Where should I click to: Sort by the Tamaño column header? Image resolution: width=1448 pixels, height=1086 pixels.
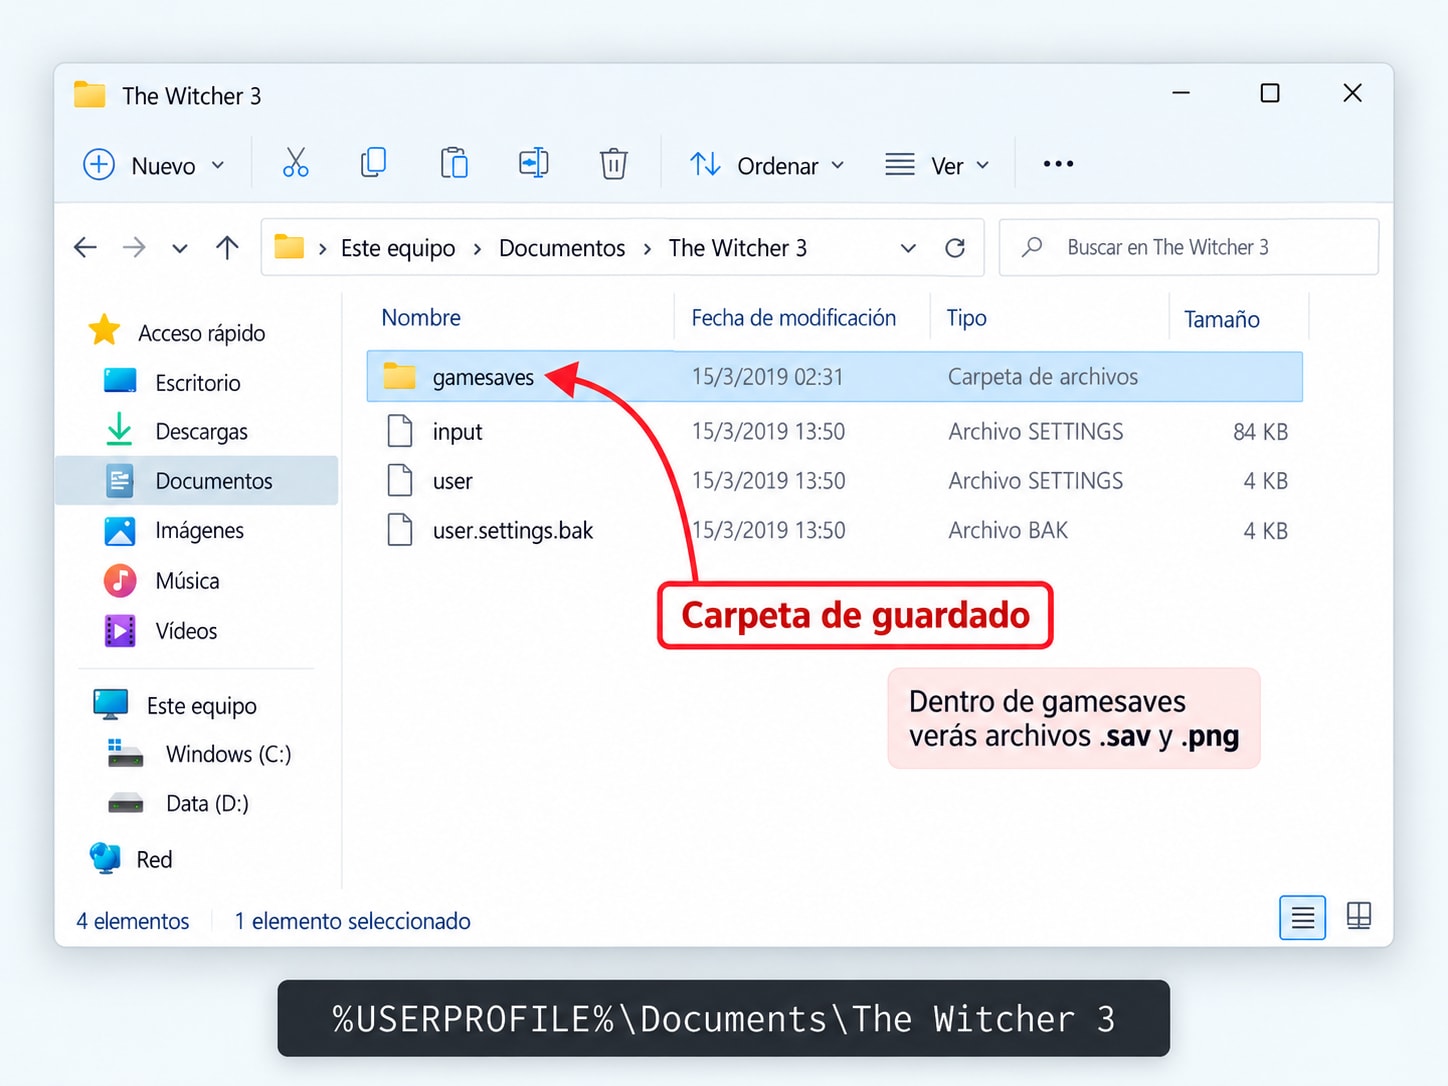[1221, 319]
